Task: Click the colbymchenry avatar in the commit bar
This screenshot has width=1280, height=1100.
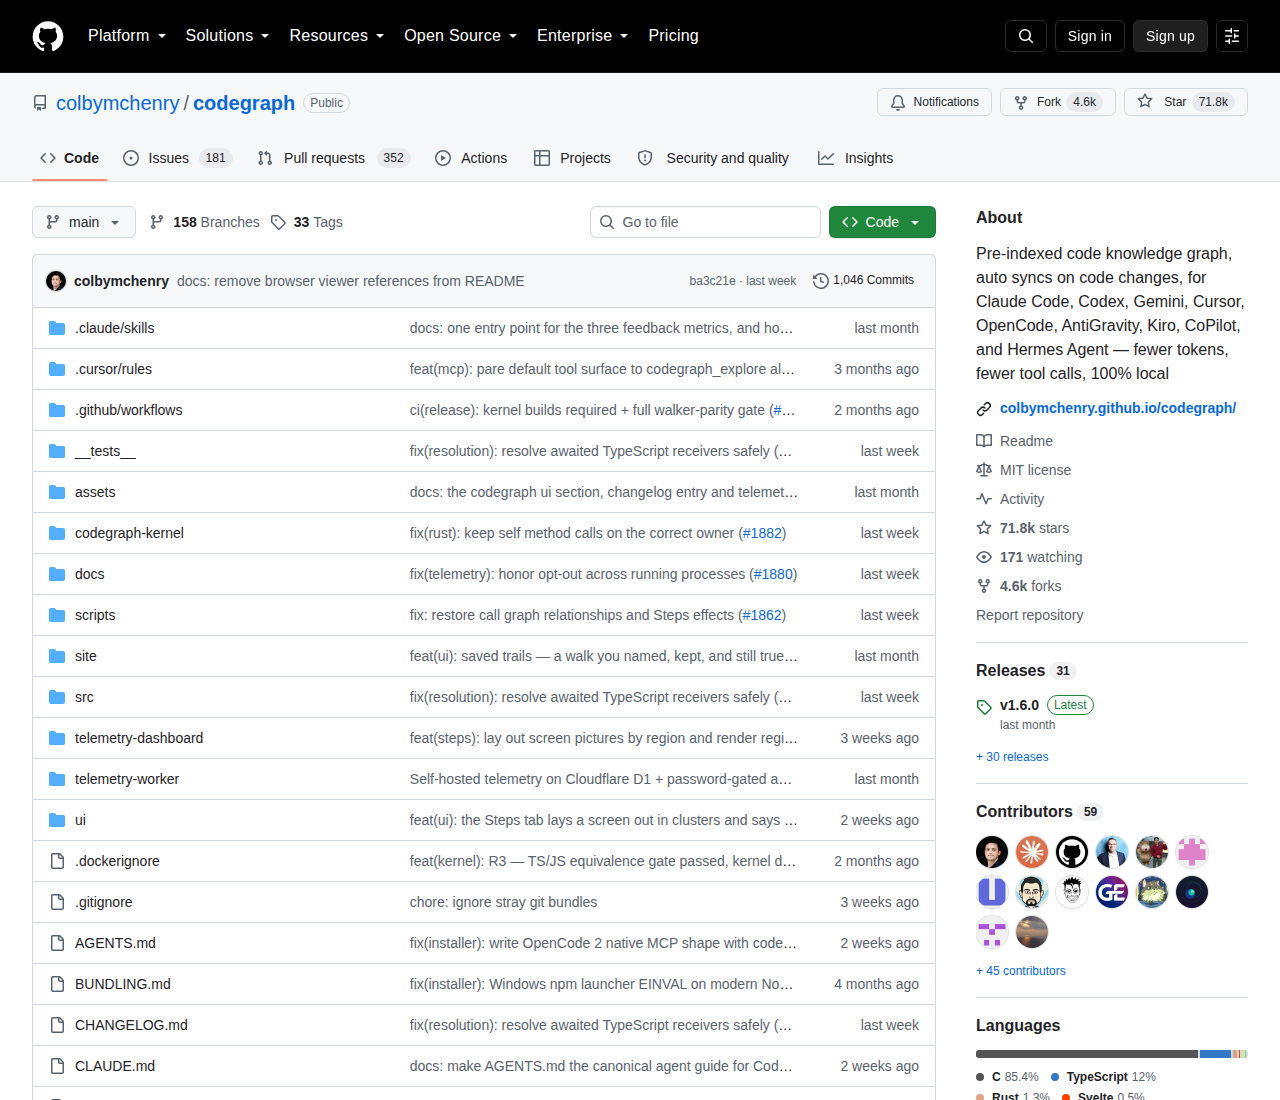Action: 56,281
